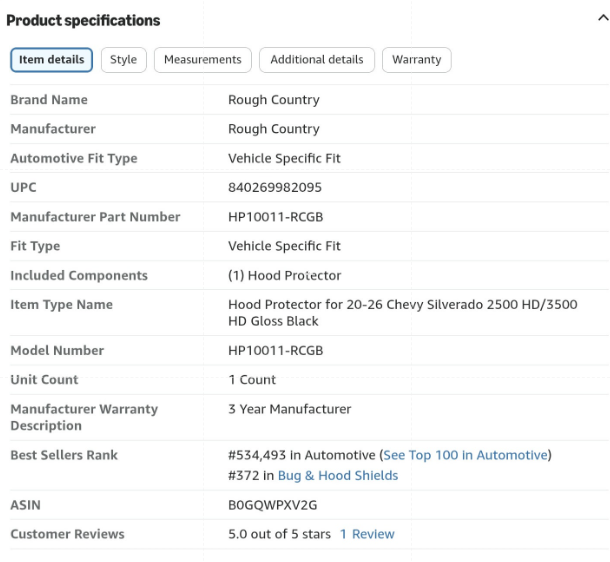This screenshot has width=610, height=562.
Task: Collapse the Product specifications section chevron
Action: [x=603, y=18]
